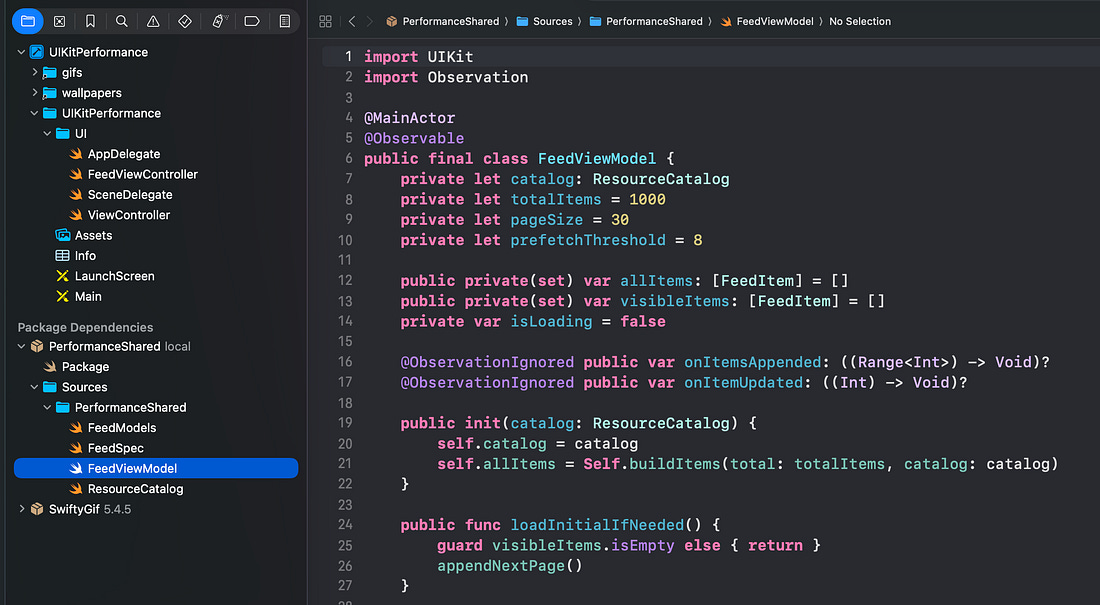Expand the gifs folder
1100x605 pixels.
point(34,72)
